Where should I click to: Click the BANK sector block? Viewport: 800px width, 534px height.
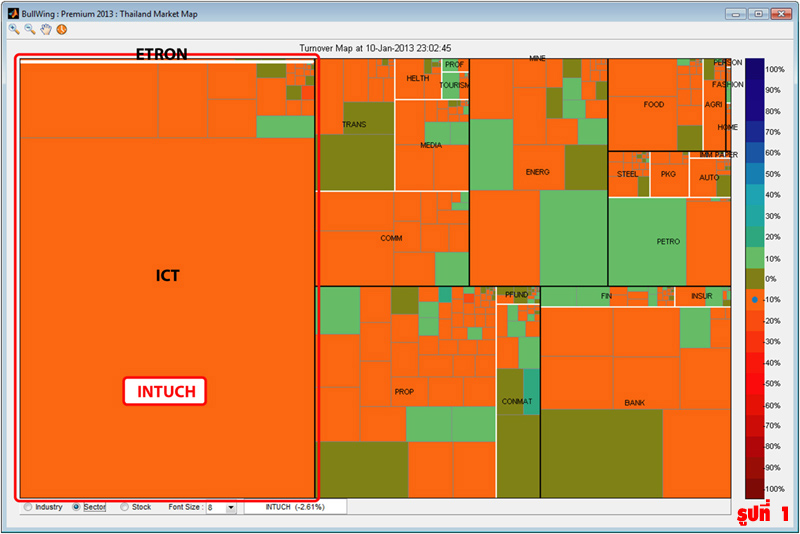click(634, 403)
